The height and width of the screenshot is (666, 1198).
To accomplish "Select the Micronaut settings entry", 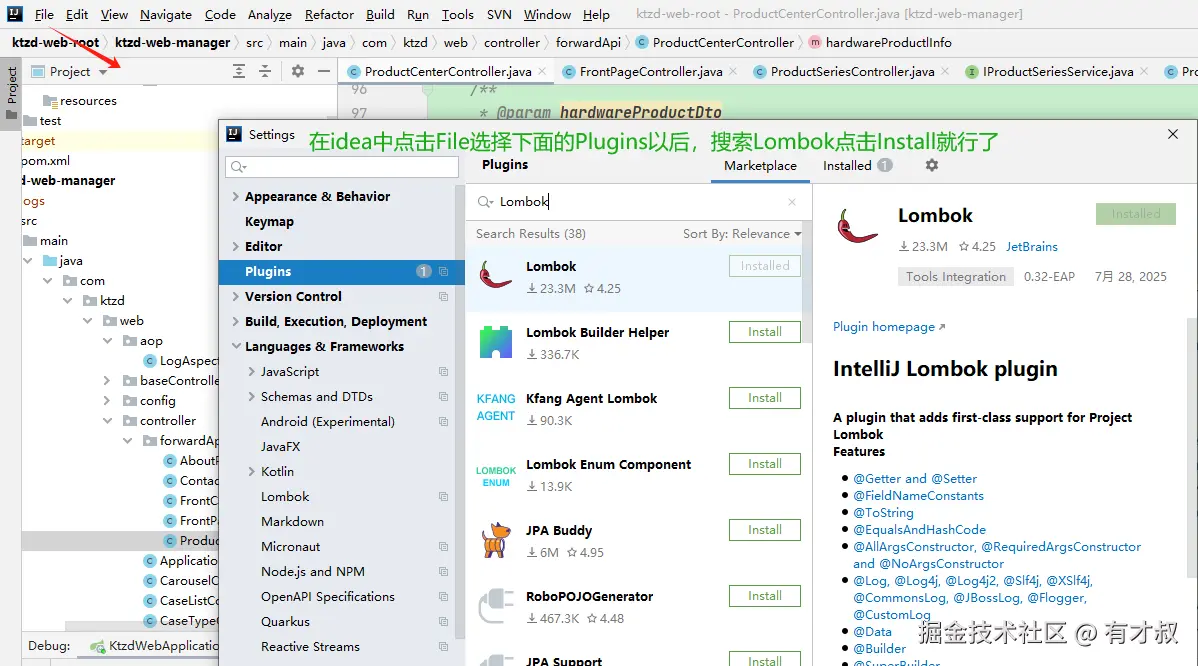I will click(x=290, y=547).
